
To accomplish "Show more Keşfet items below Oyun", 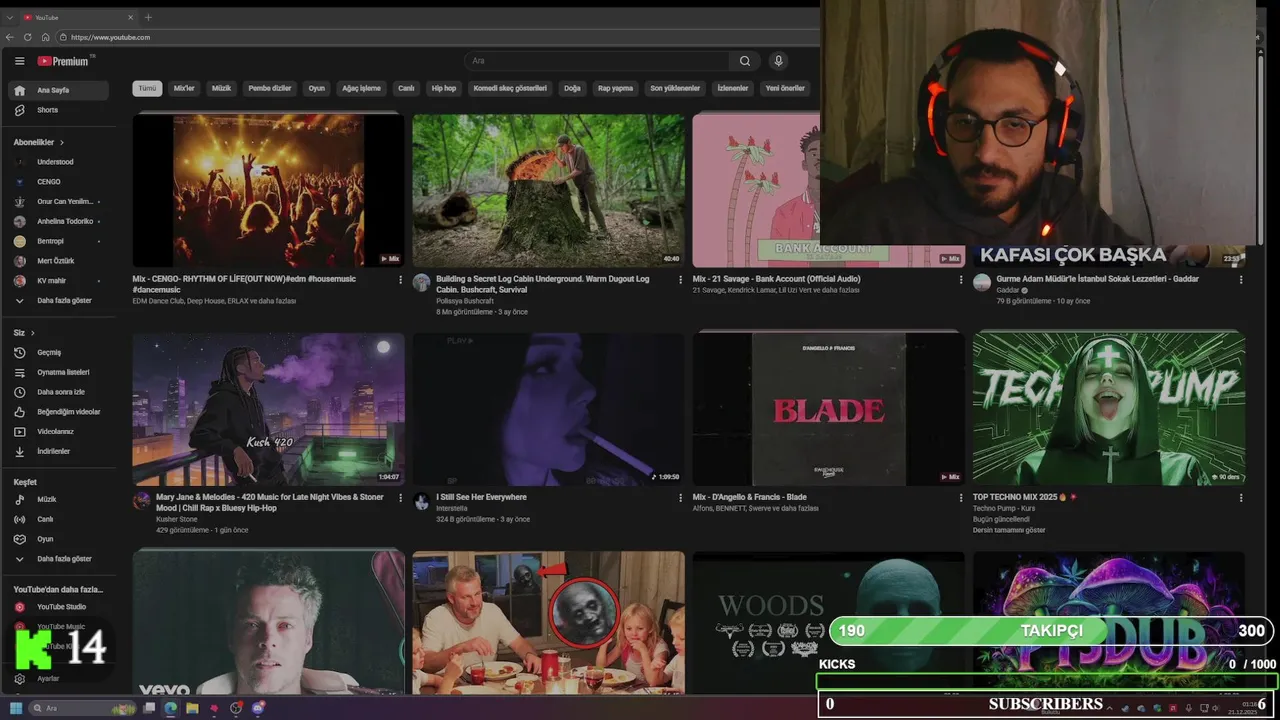I will 58,559.
